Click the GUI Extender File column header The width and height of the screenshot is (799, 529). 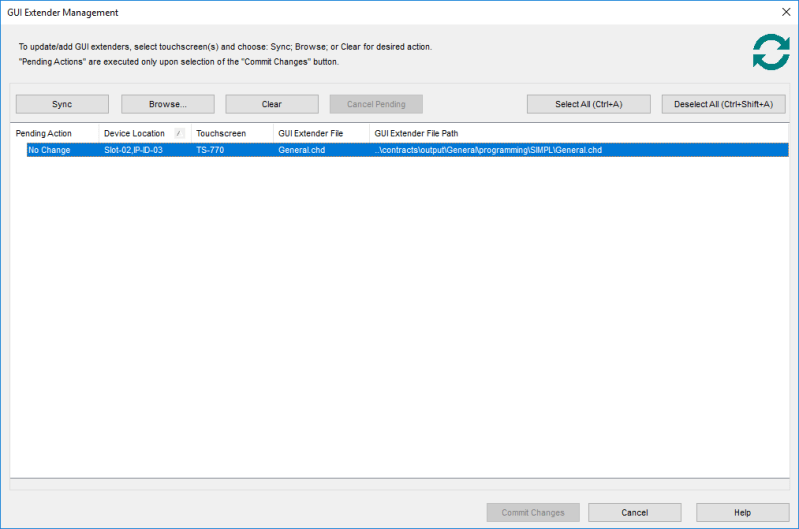click(311, 133)
